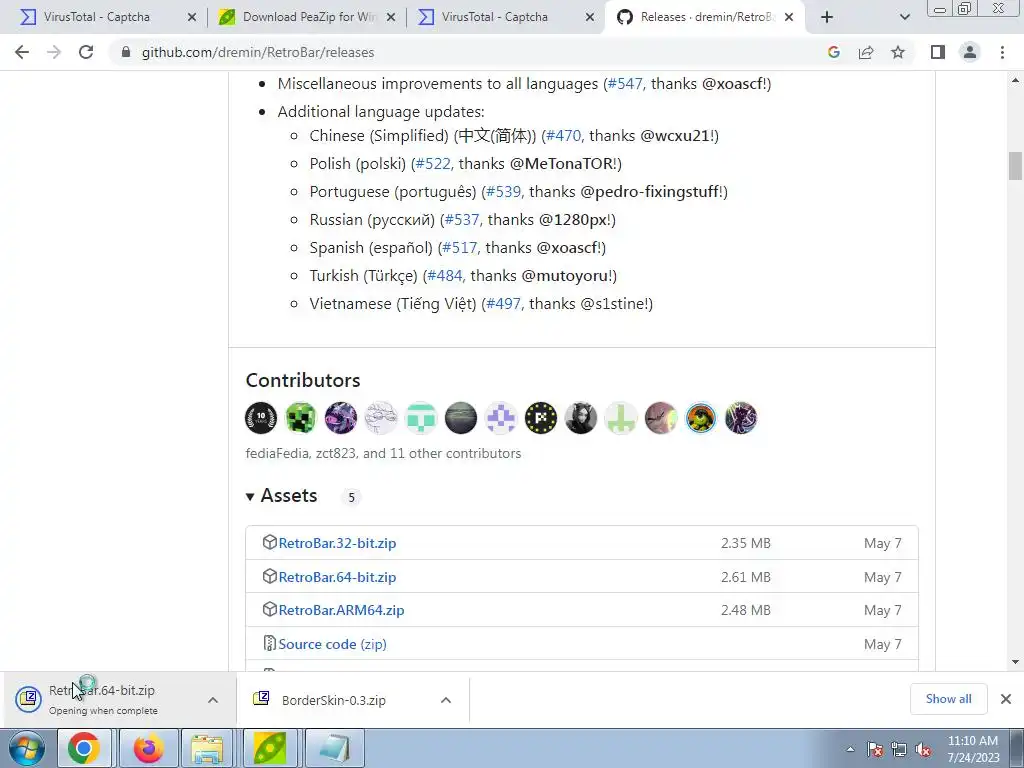Viewport: 1024px width, 768px height.
Task: Click the Google icon in address bar
Action: [x=833, y=52]
